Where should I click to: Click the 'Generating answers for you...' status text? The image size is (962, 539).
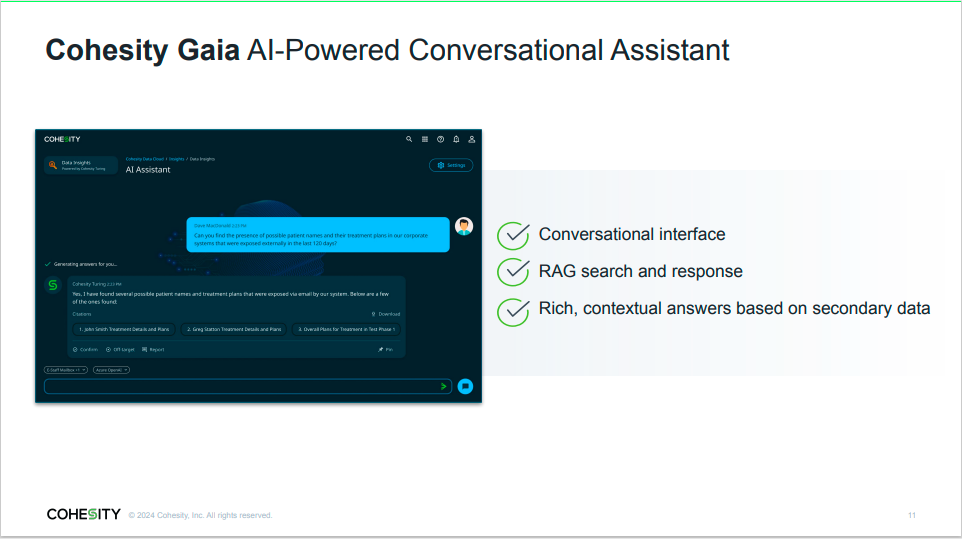click(85, 264)
